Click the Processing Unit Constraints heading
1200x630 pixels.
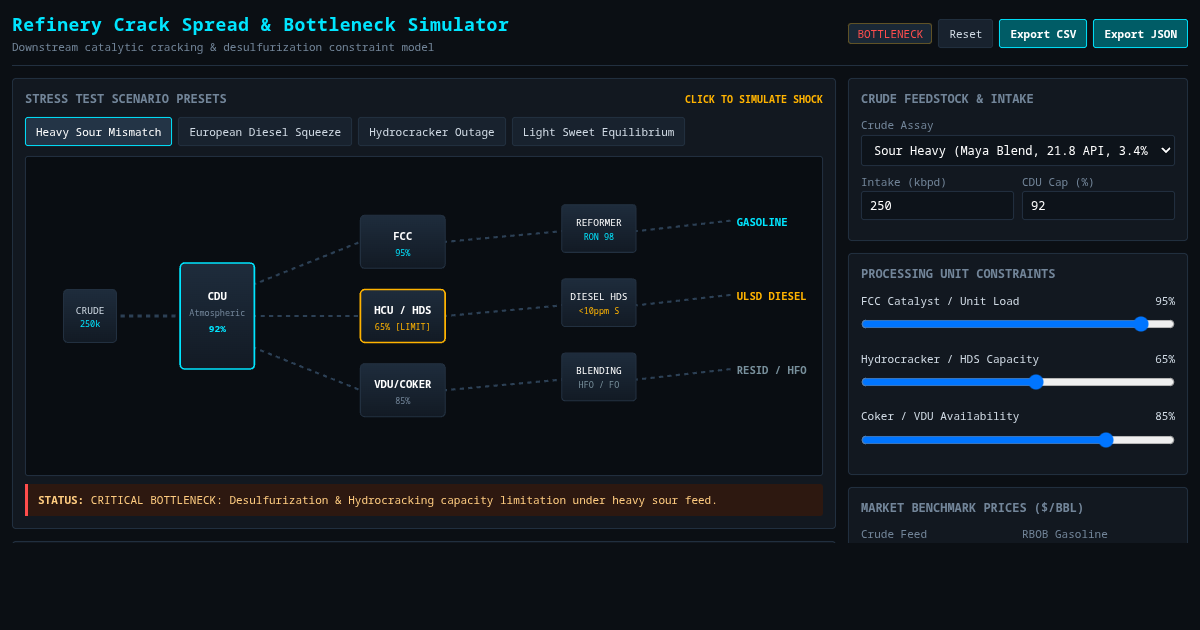pyautogui.click(x=958, y=274)
